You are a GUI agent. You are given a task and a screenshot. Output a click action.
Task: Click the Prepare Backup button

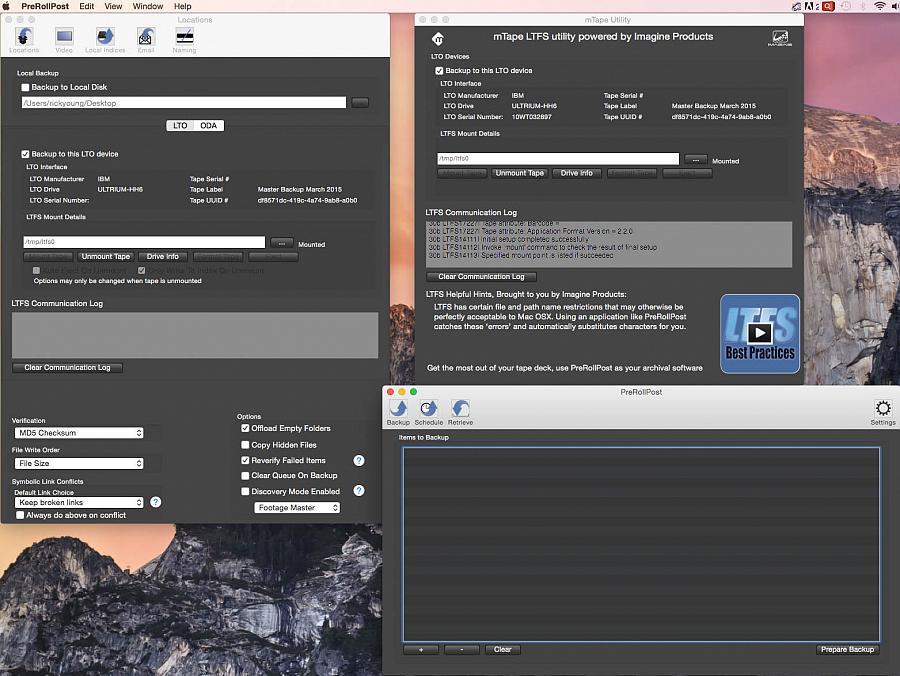point(847,650)
